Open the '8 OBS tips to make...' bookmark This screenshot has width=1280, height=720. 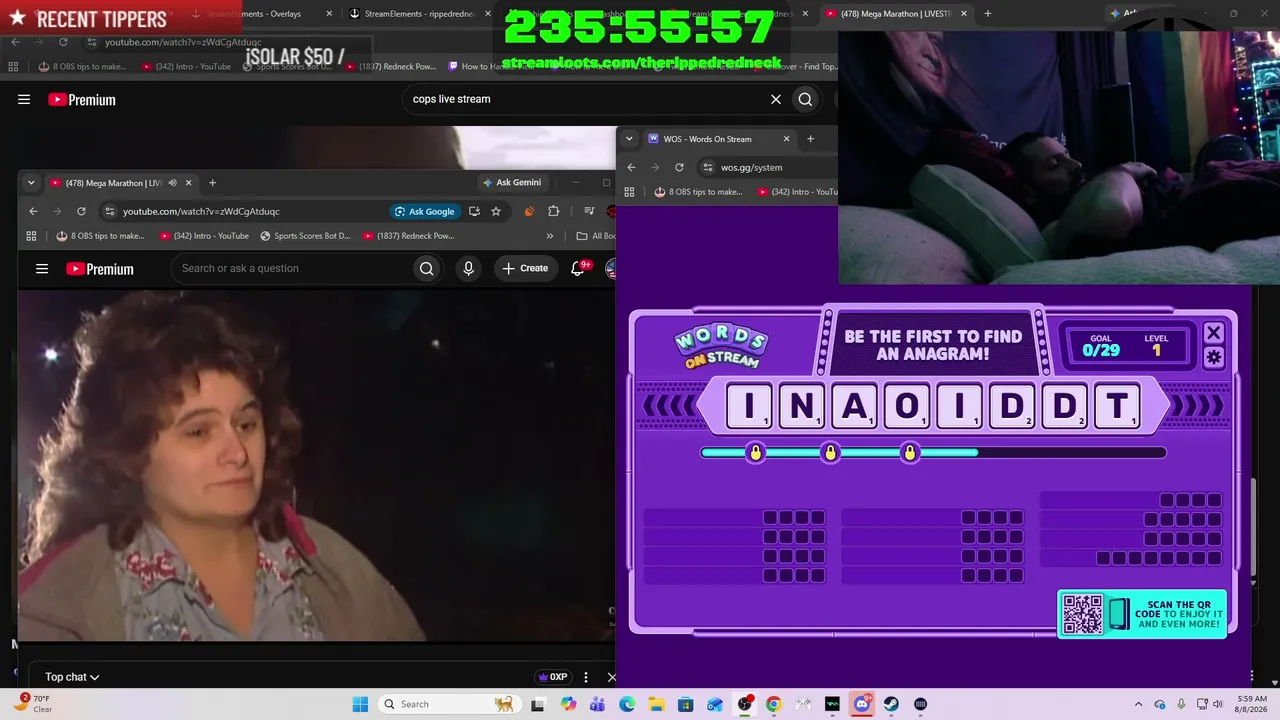tap(100, 236)
